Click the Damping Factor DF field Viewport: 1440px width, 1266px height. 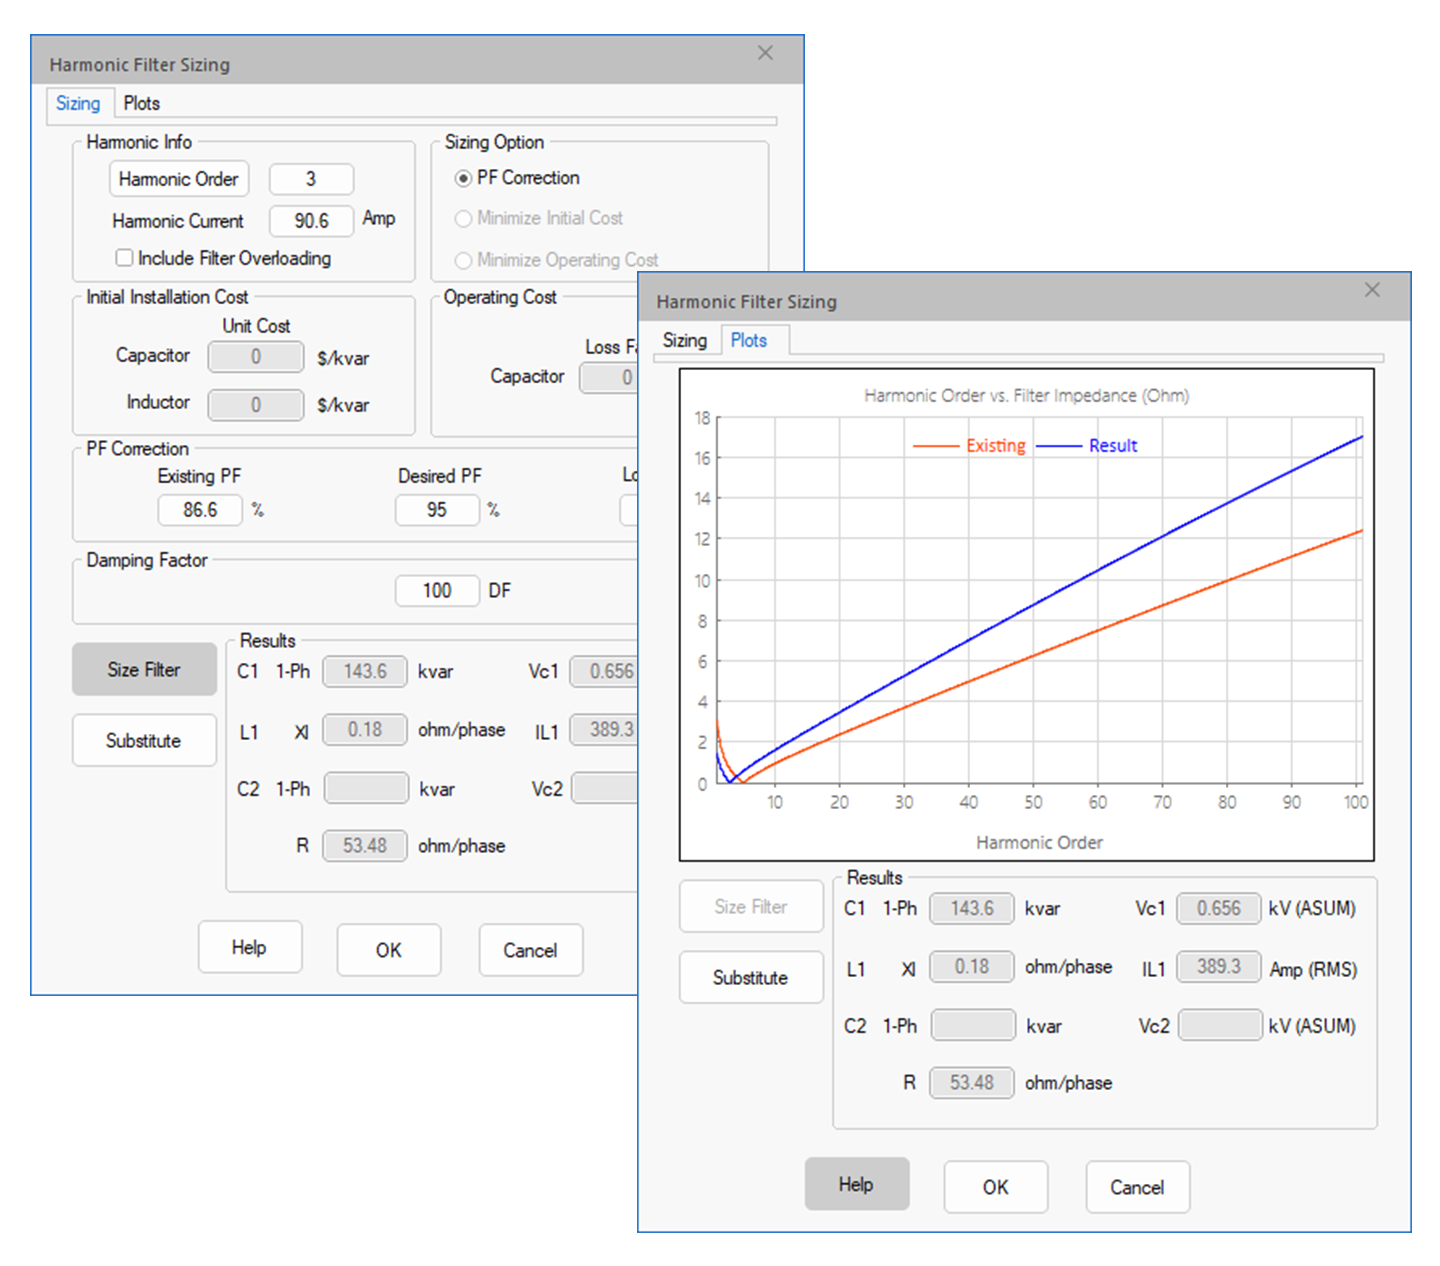pyautogui.click(x=437, y=591)
